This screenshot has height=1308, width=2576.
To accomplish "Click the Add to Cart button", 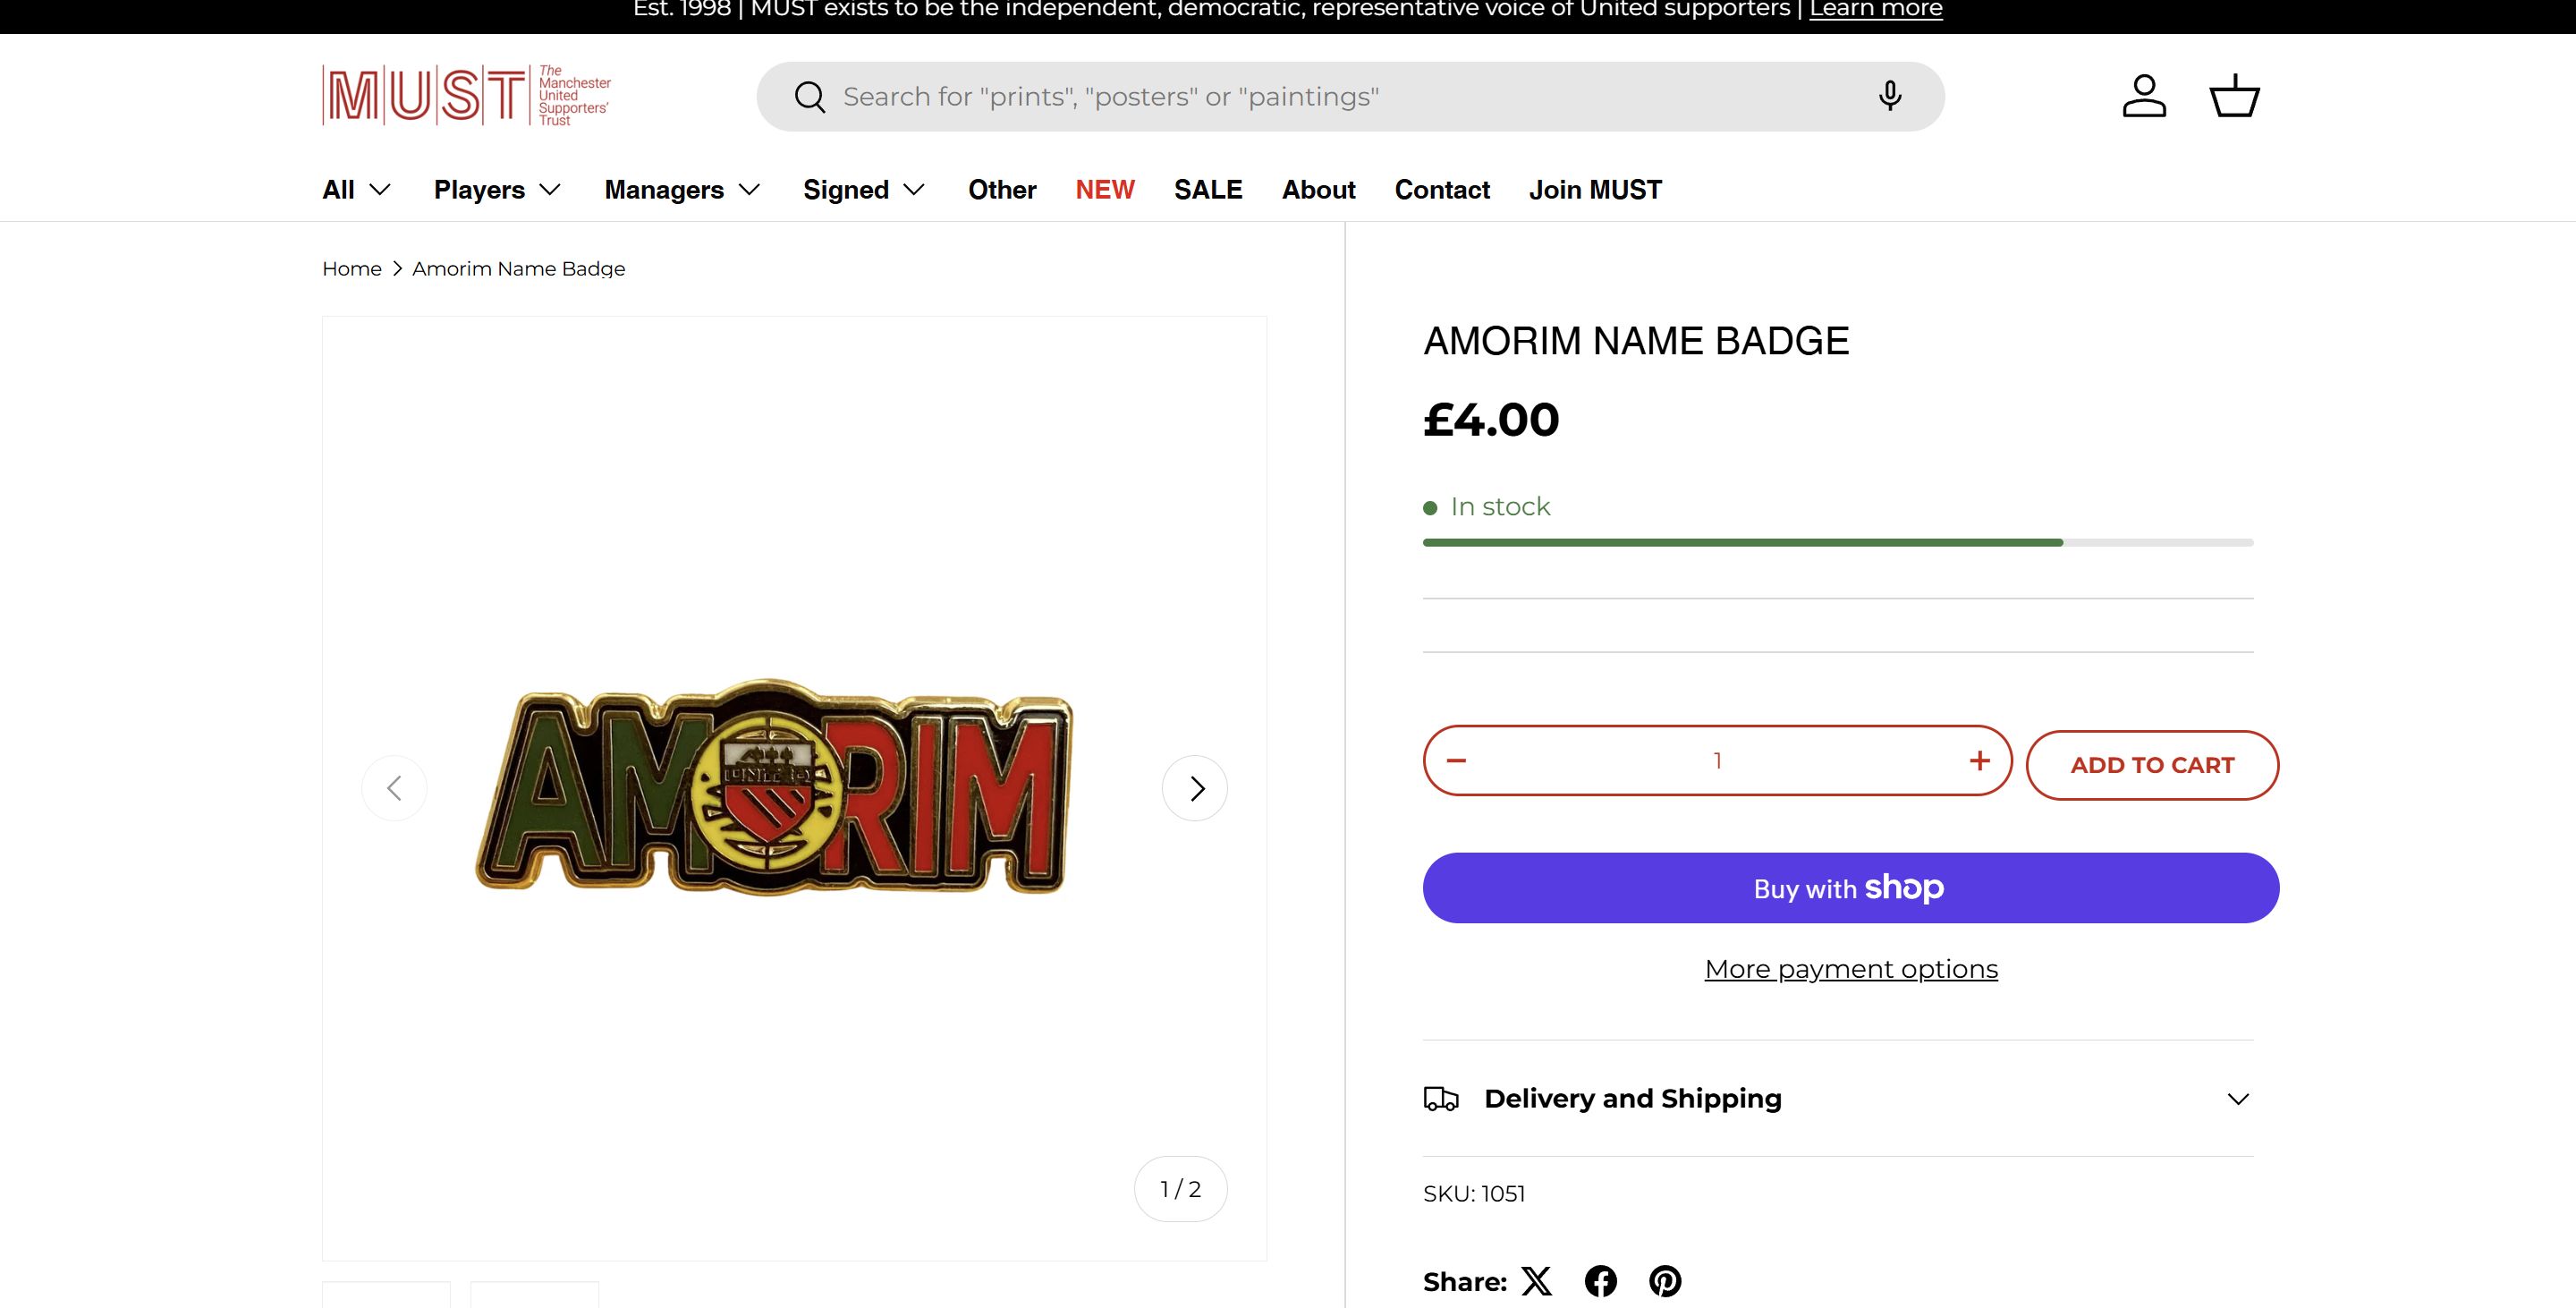I will 2152,765.
